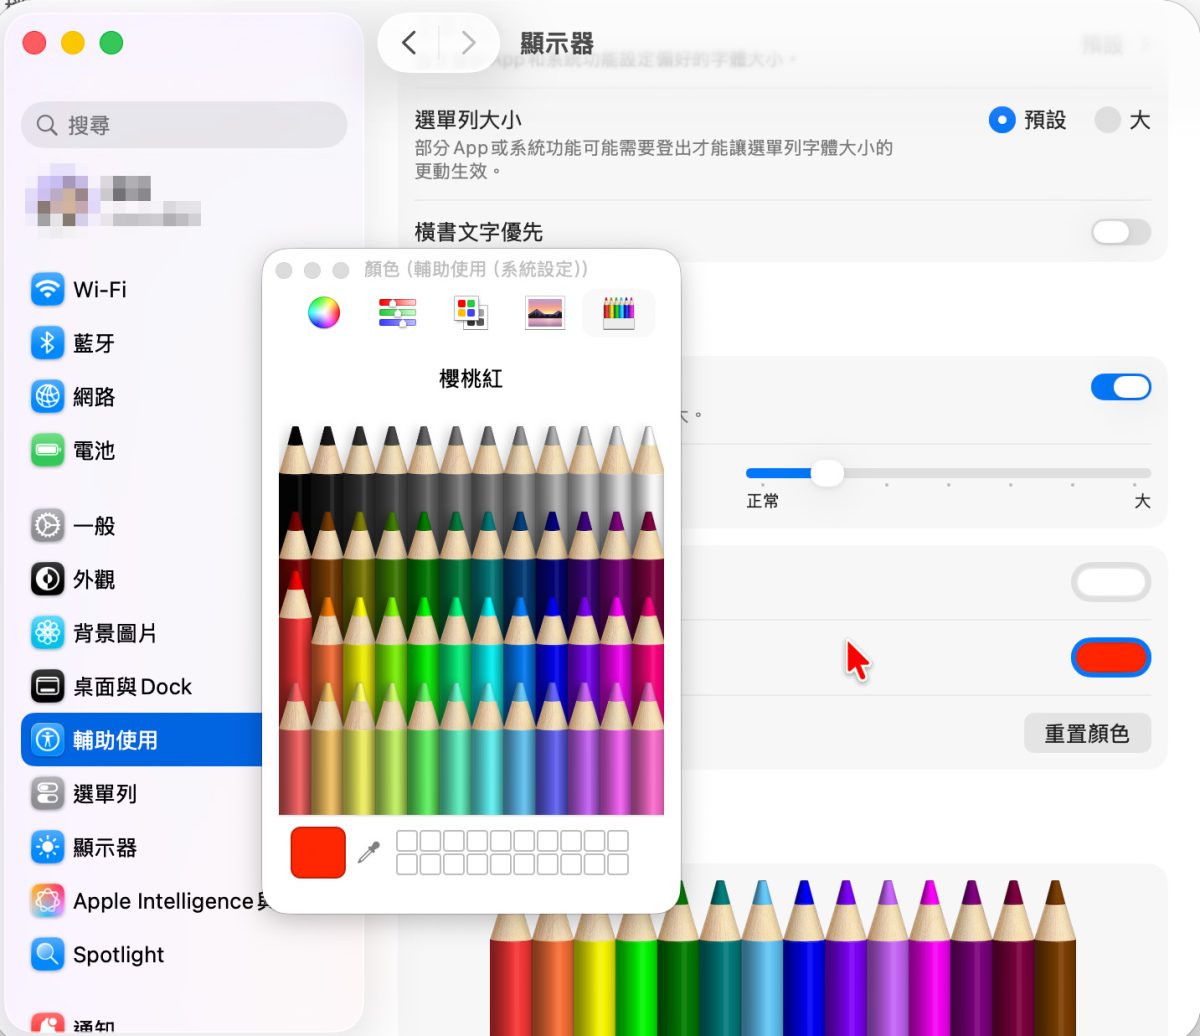
Task: Click the color picker title 顏色 bar
Action: coord(474,270)
